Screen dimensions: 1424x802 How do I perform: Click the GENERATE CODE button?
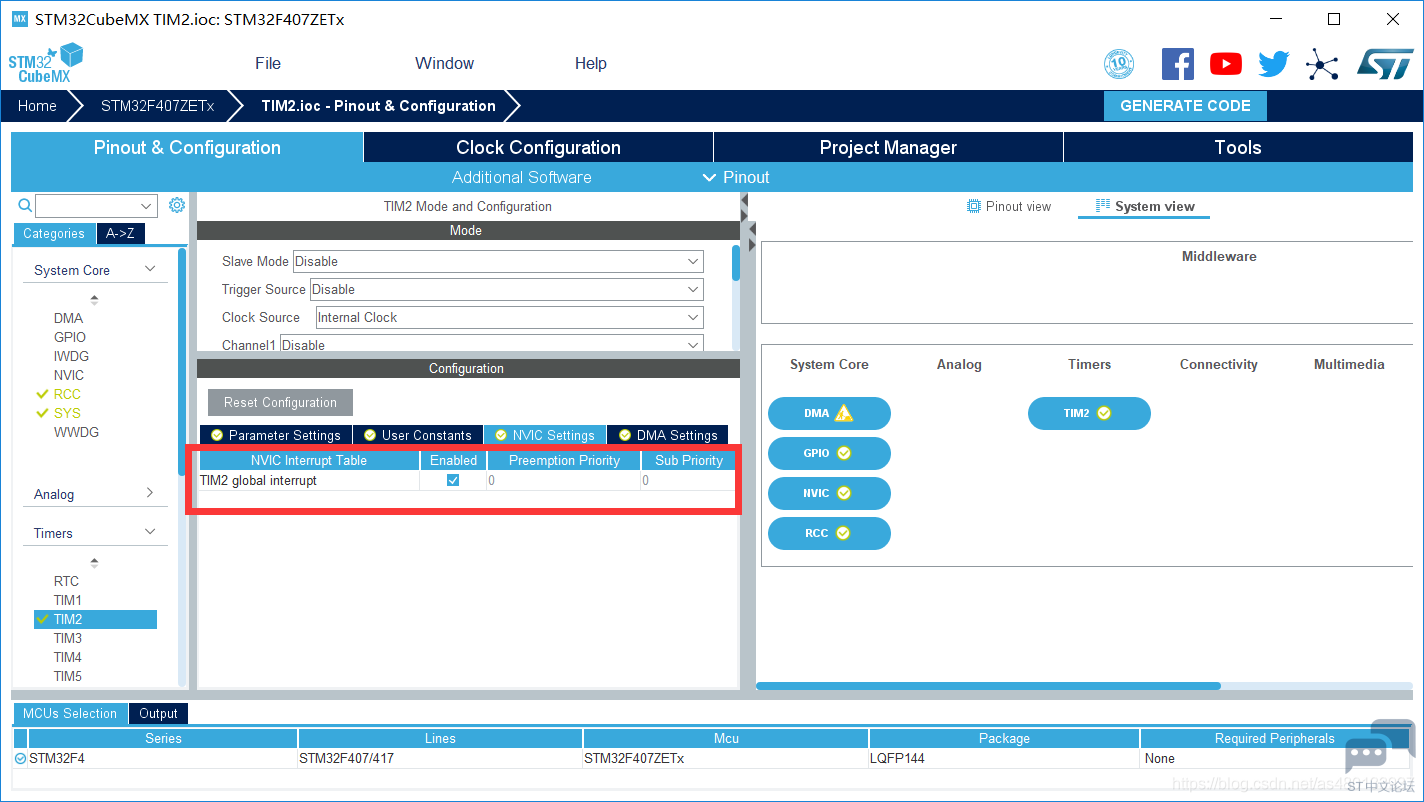tap(1185, 106)
